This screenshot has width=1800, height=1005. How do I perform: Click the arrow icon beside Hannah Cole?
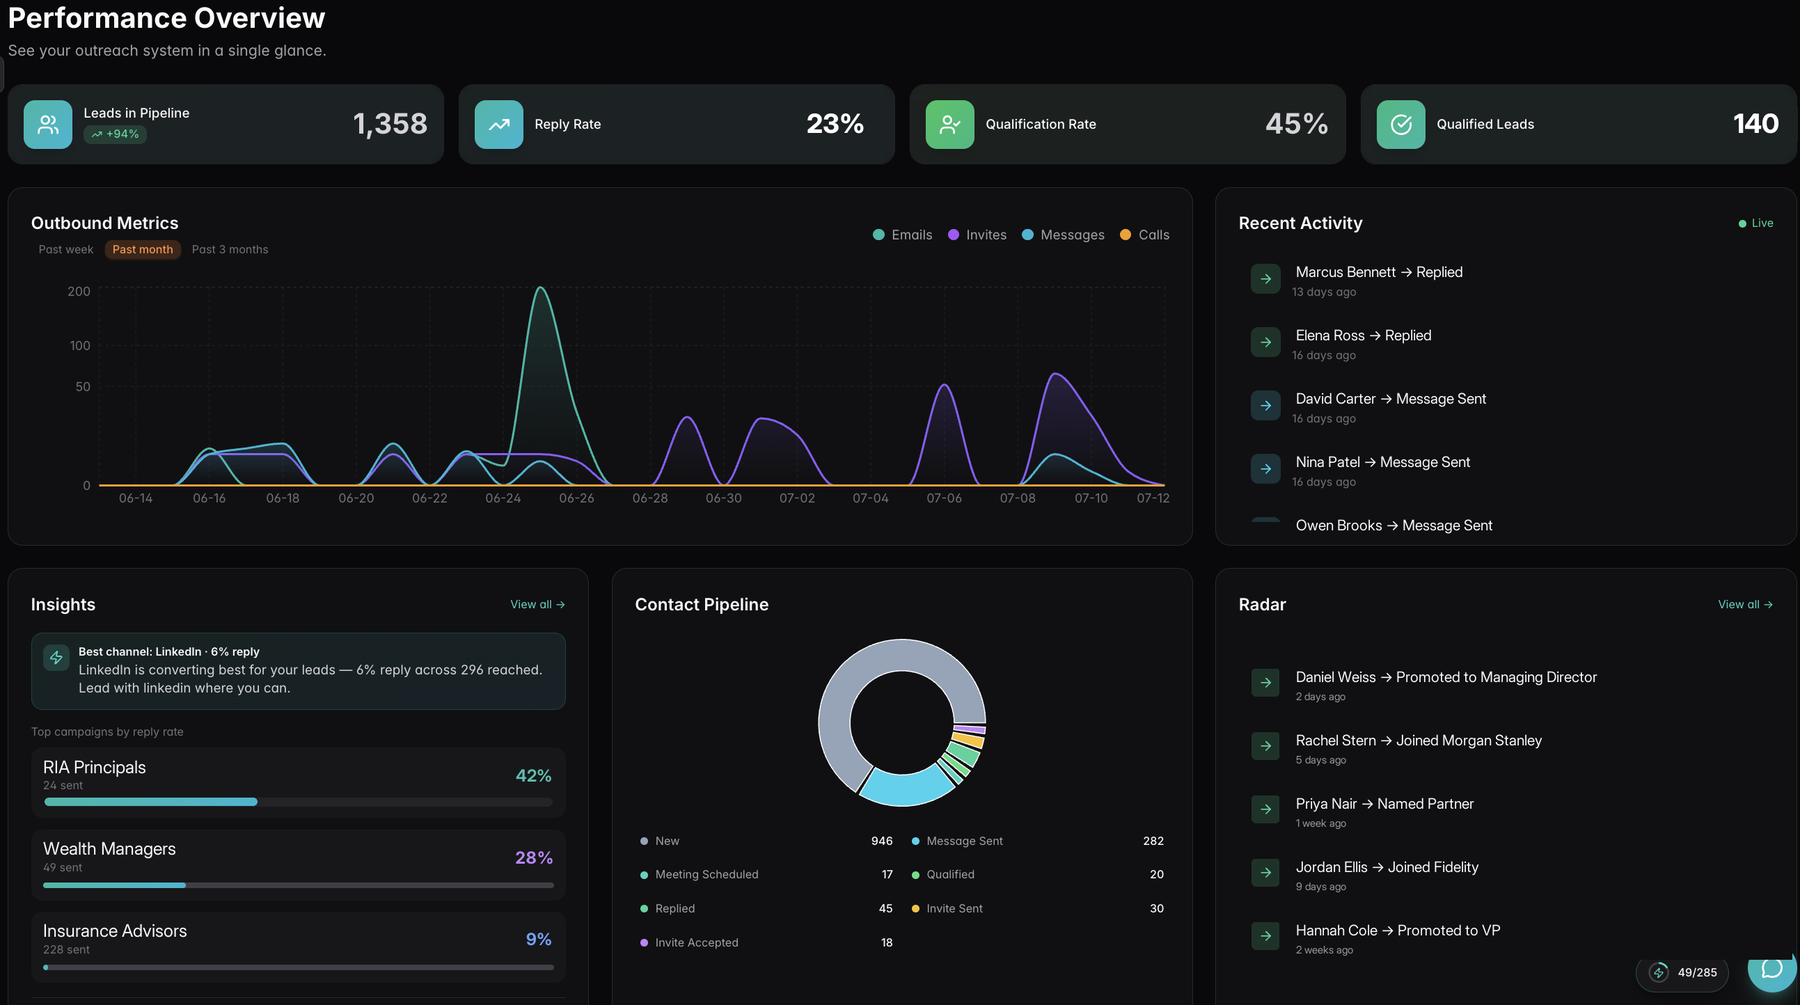click(x=1266, y=936)
